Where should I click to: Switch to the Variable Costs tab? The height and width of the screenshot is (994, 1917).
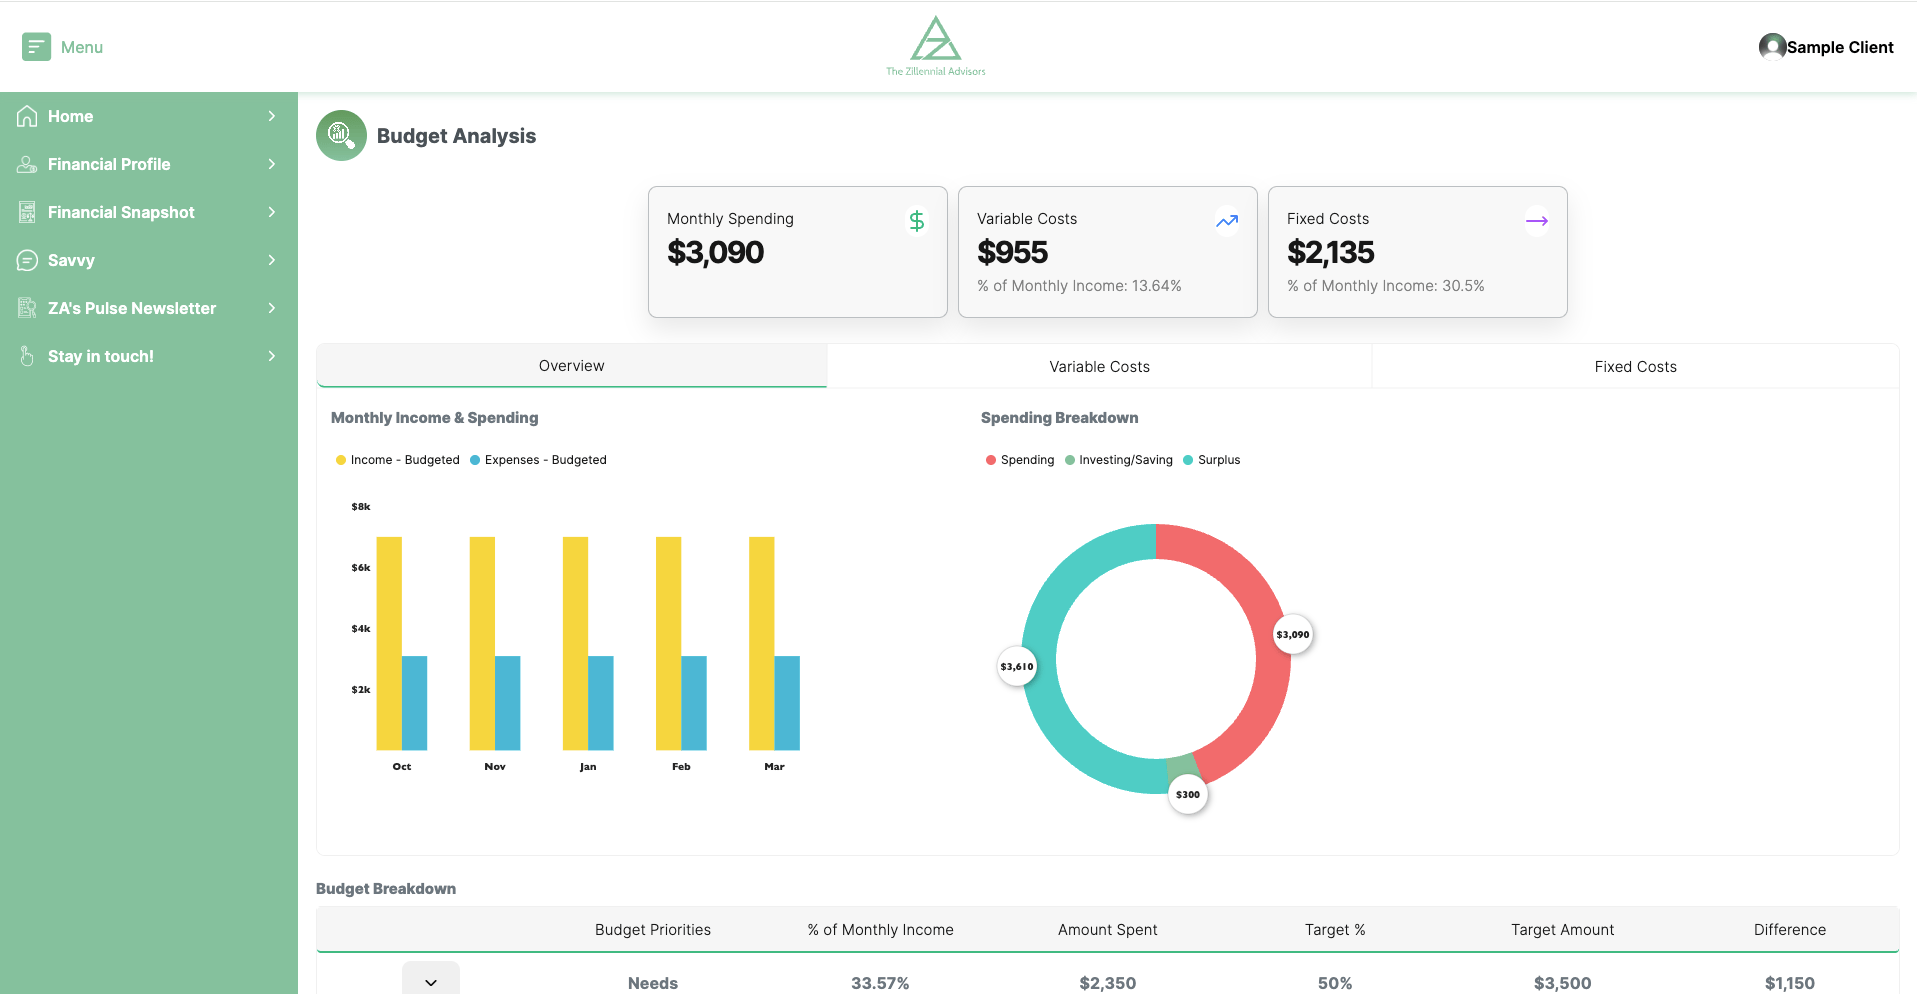1099,367
